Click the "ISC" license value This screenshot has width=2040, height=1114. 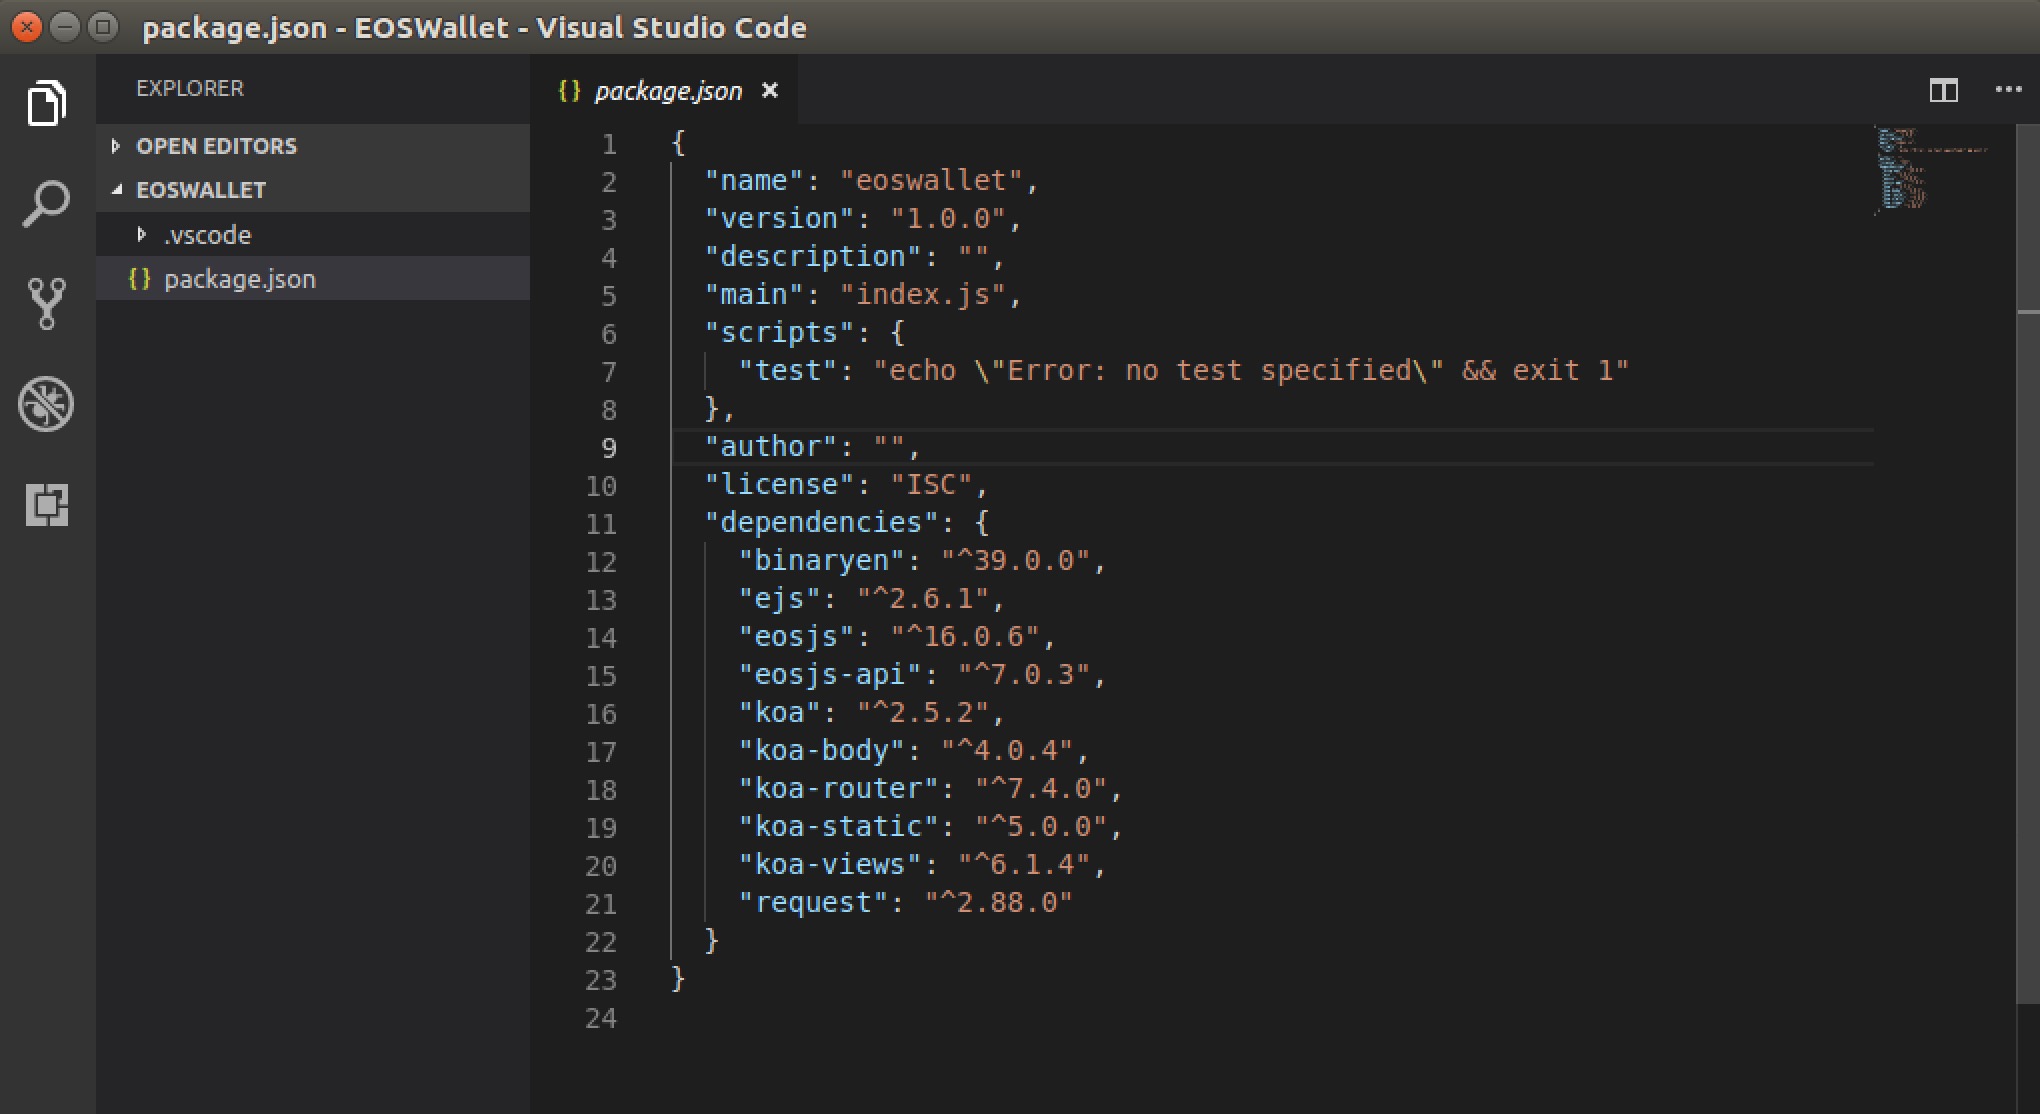931,485
